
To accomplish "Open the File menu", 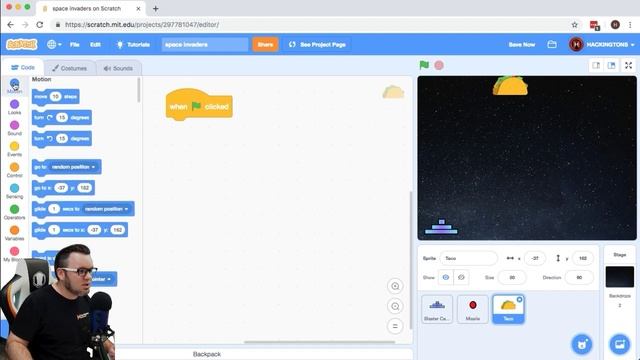I will [x=75, y=44].
